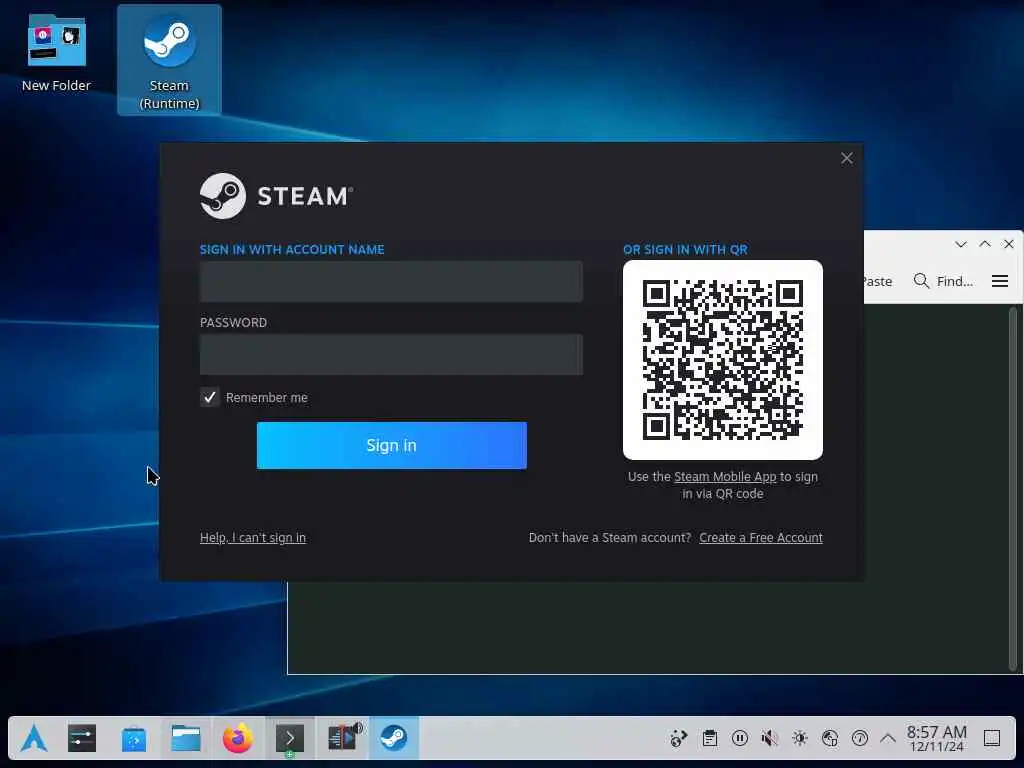Open System Settings from the taskbar
Image resolution: width=1024 pixels, height=768 pixels.
tap(82, 739)
